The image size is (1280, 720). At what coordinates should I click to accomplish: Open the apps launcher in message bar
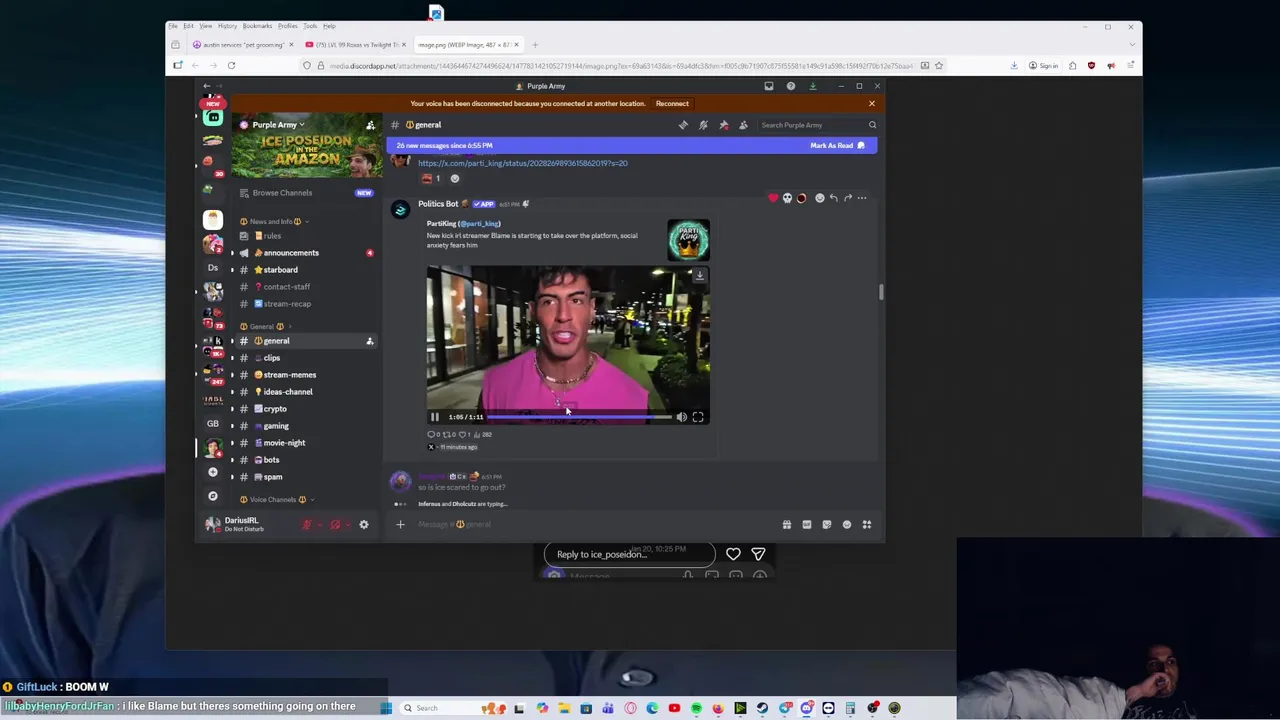point(866,524)
